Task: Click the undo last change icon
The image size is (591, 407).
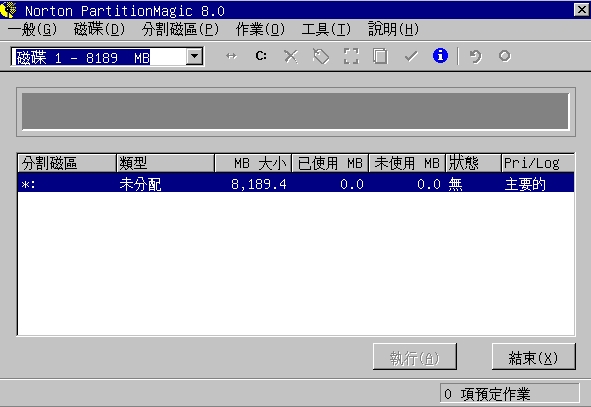Action: point(475,57)
